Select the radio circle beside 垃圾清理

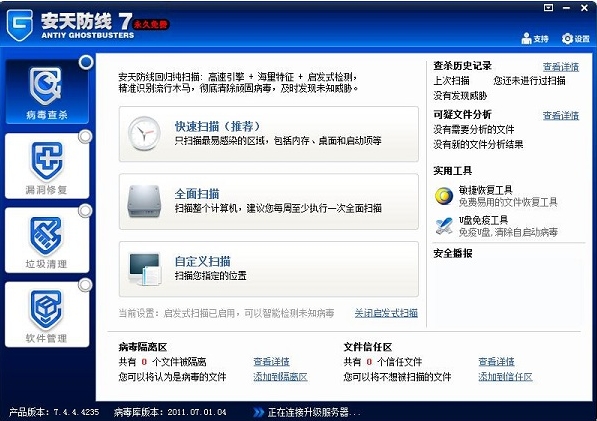point(86,211)
